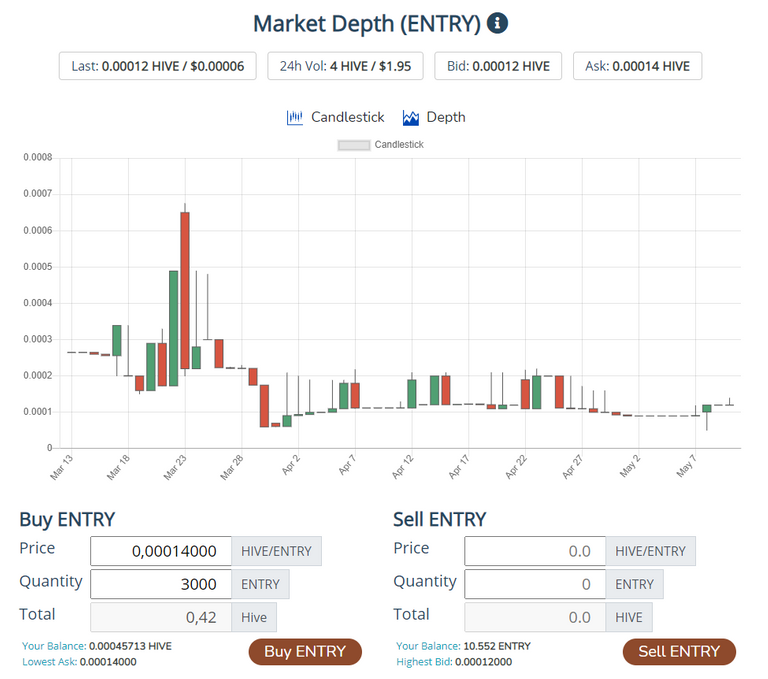The width and height of the screenshot is (768, 679).
Task: Click HIVE/ENTRY unit label in Sell Price
Action: 650,551
